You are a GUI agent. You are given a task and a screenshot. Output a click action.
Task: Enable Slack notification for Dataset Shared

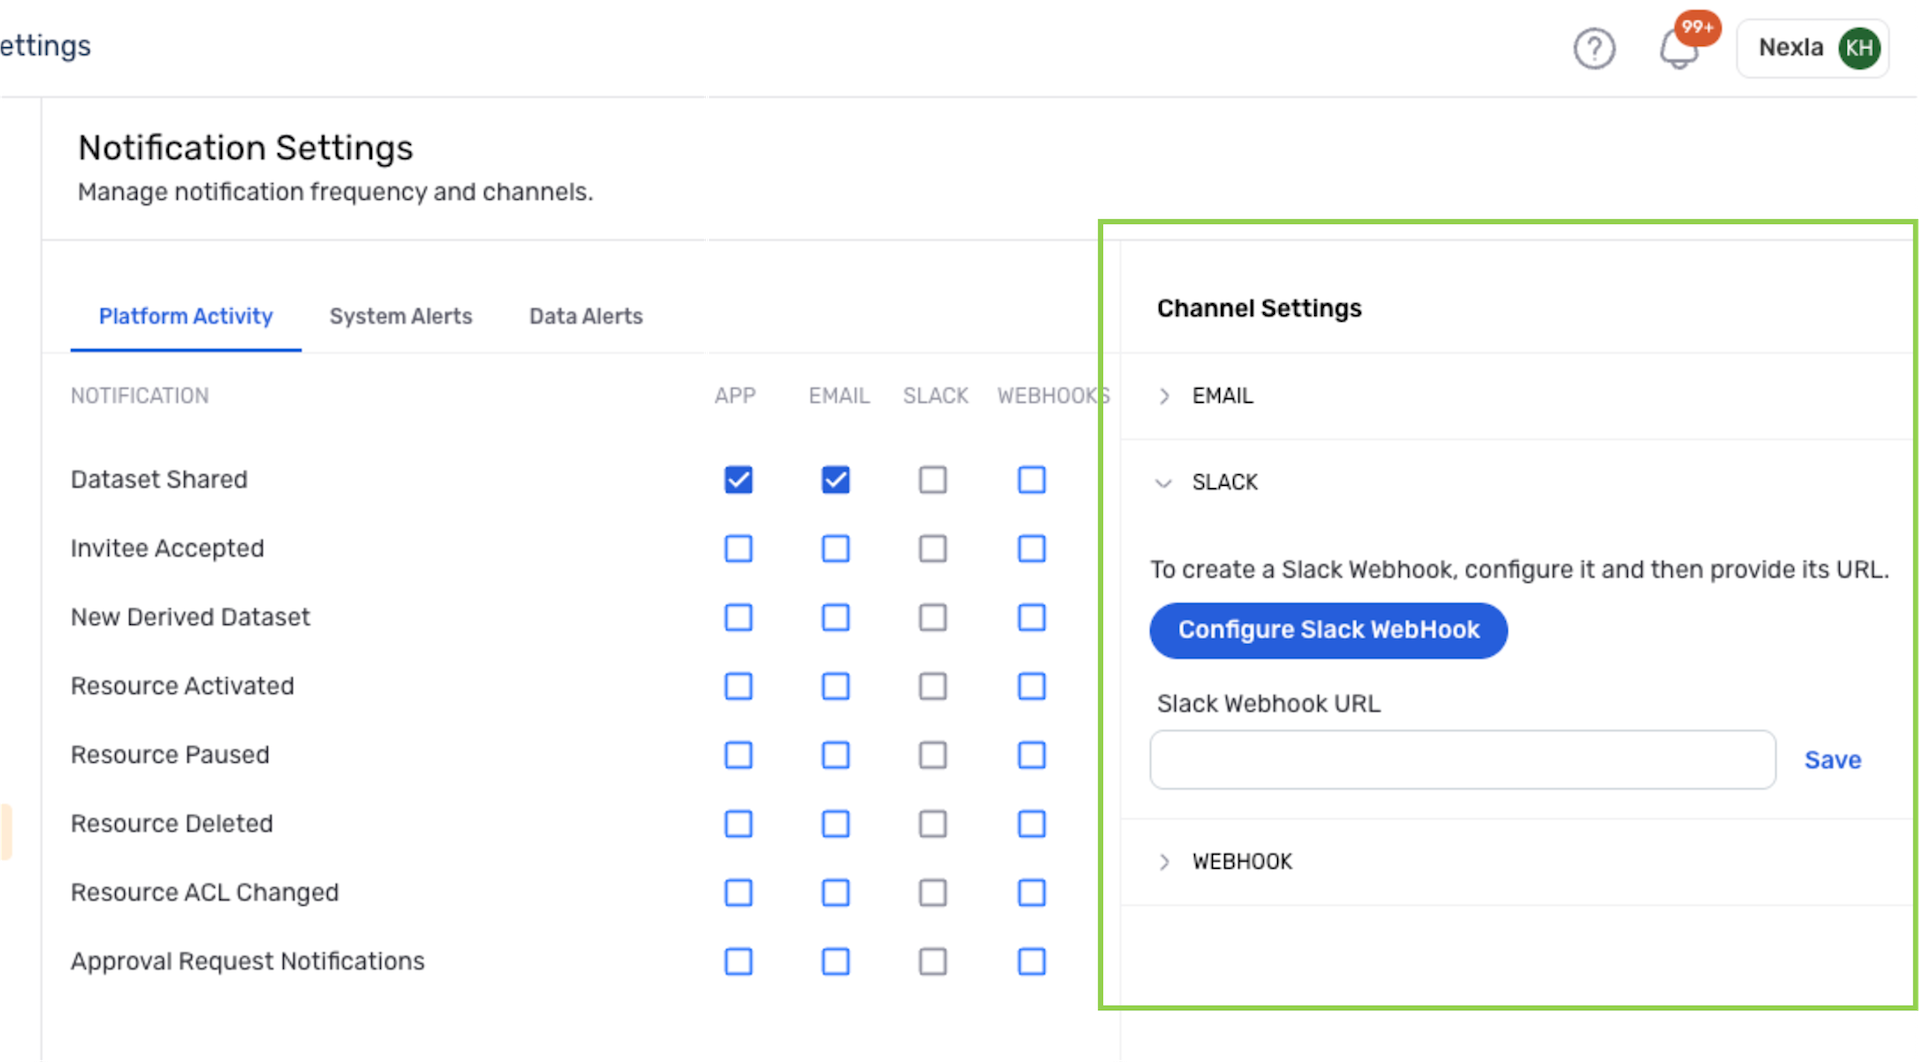click(x=933, y=480)
